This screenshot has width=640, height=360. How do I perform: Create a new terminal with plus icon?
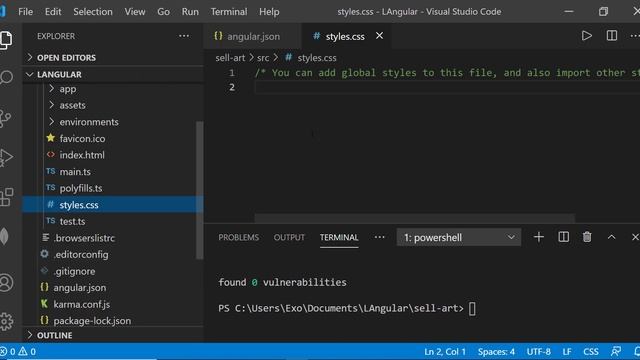(x=538, y=237)
